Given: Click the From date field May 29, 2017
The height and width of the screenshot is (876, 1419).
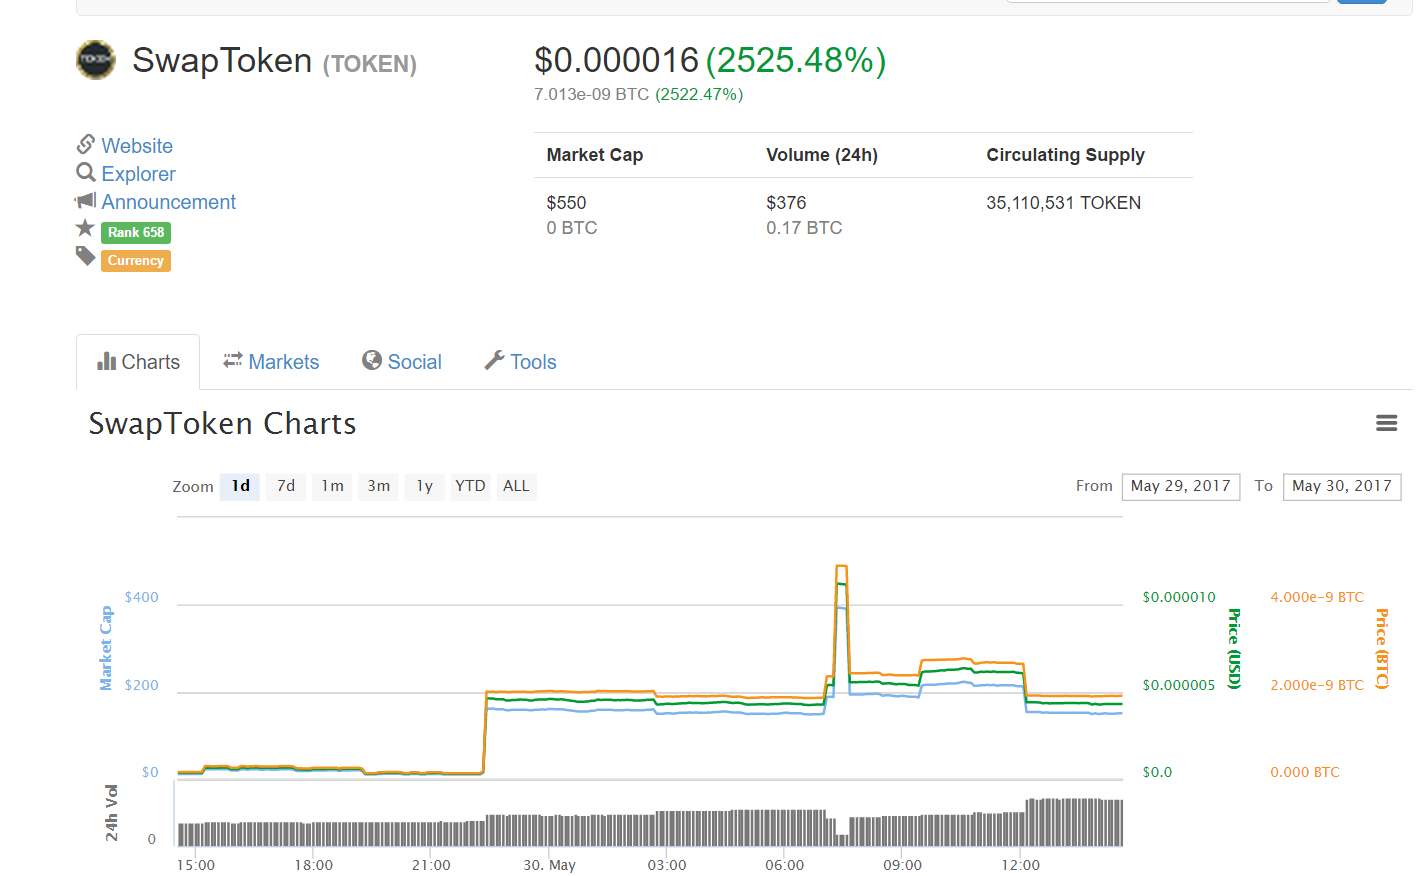Looking at the screenshot, I should (1180, 486).
